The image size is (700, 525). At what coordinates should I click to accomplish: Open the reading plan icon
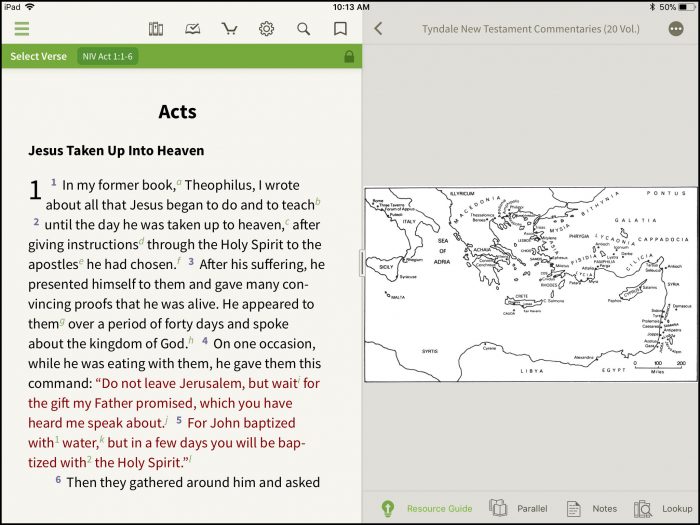coord(192,29)
